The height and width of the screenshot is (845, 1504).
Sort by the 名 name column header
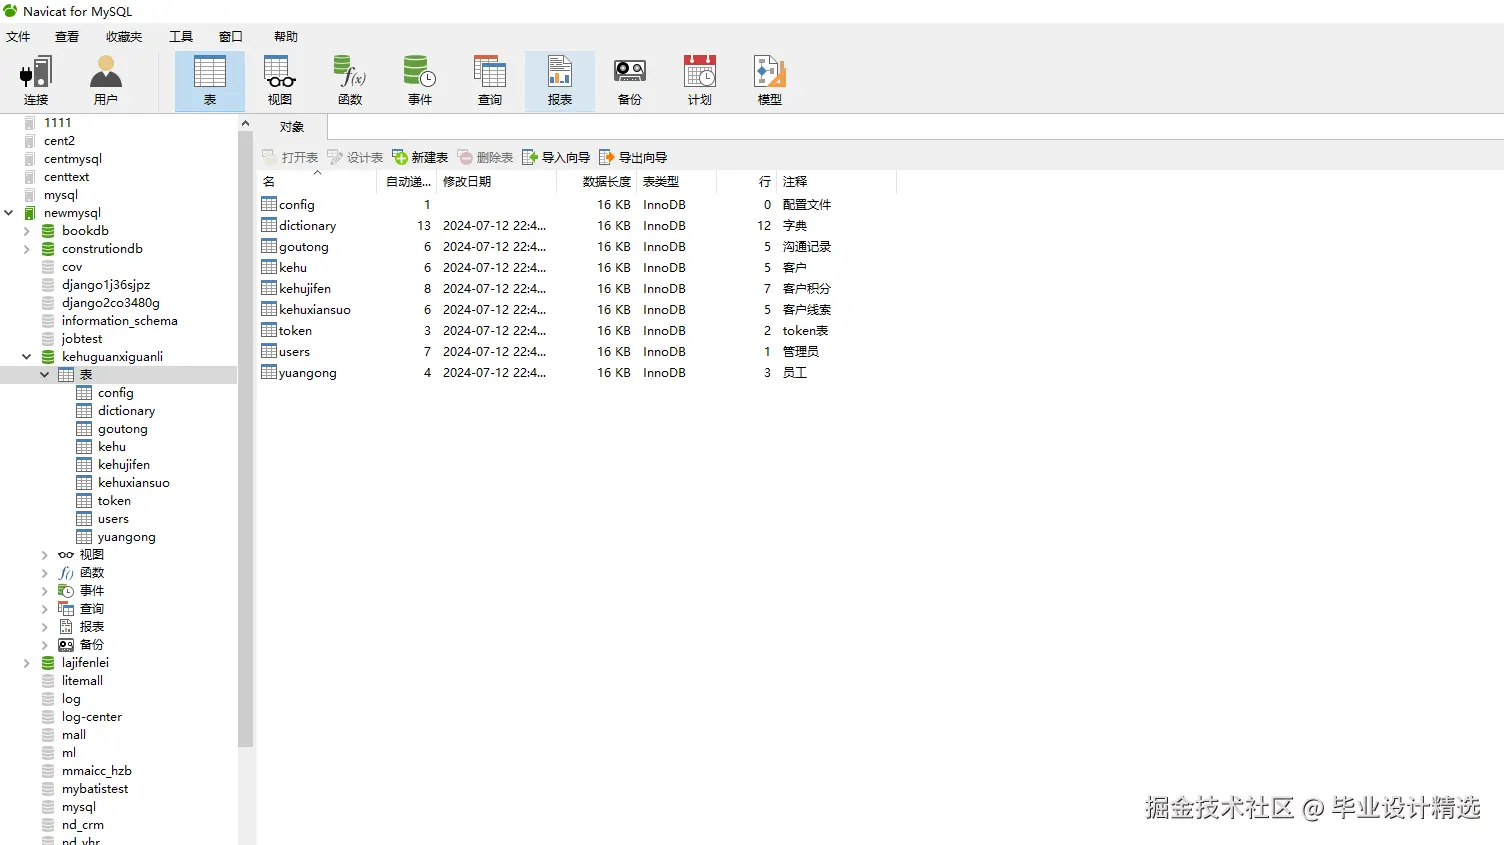[317, 181]
